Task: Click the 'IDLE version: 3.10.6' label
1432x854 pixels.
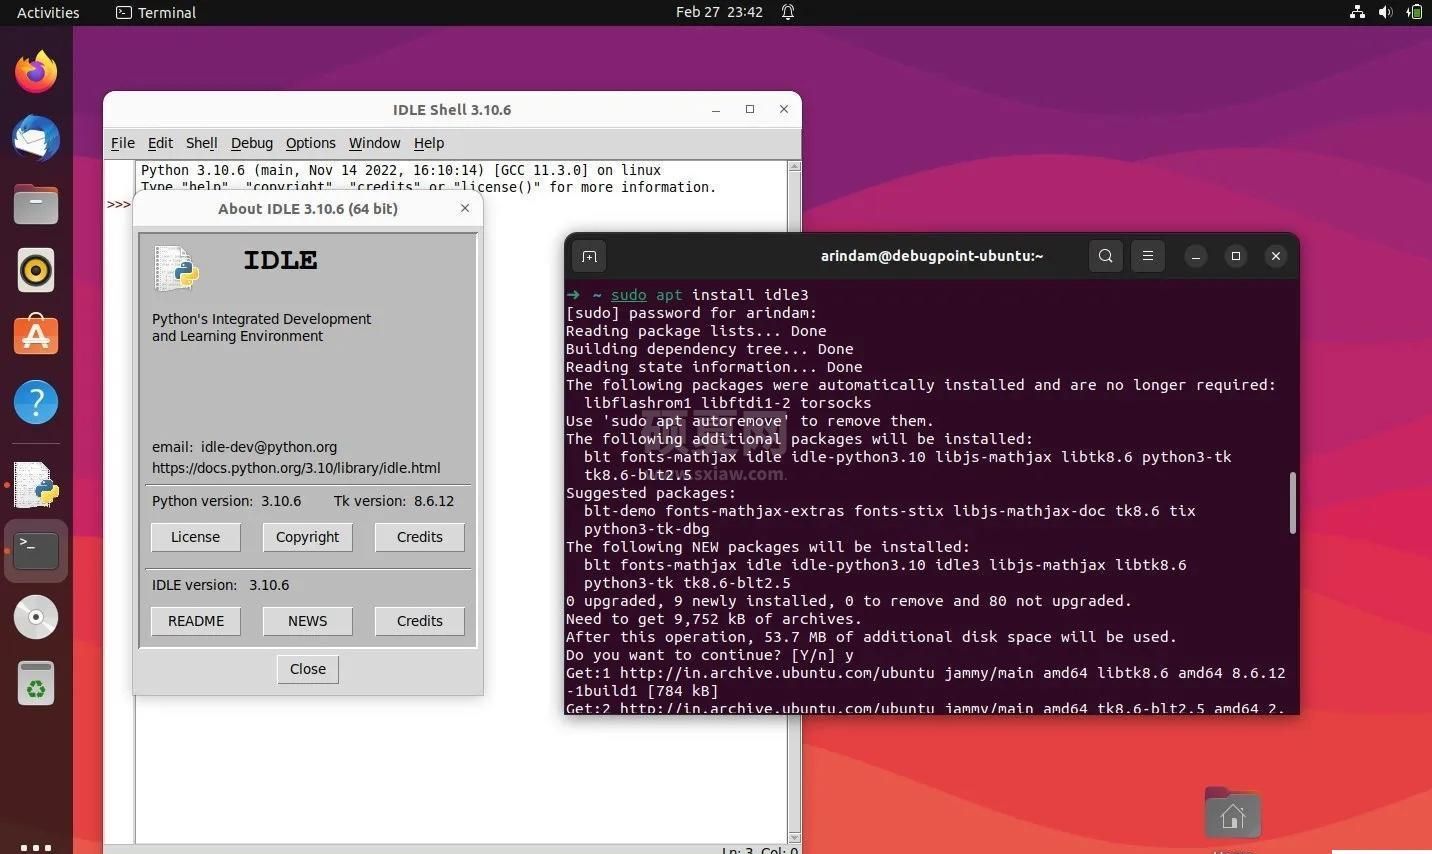Action: [220, 585]
